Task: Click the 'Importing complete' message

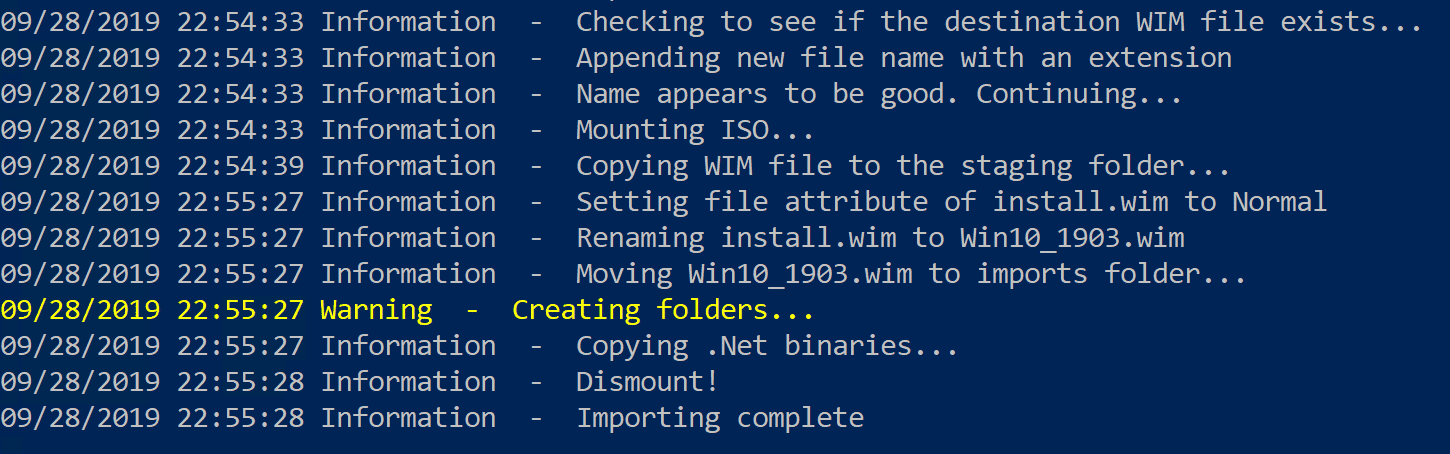Action: pos(720,418)
